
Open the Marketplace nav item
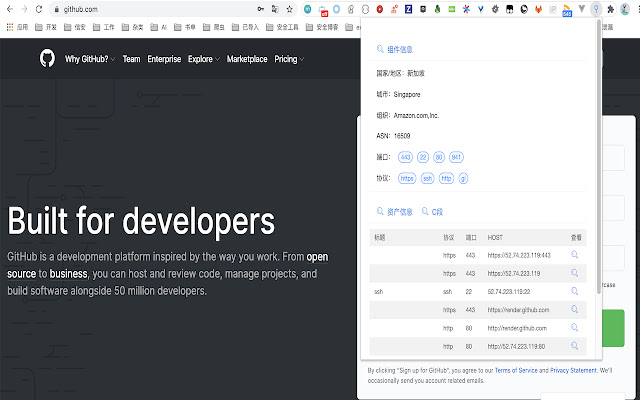pyautogui.click(x=247, y=59)
